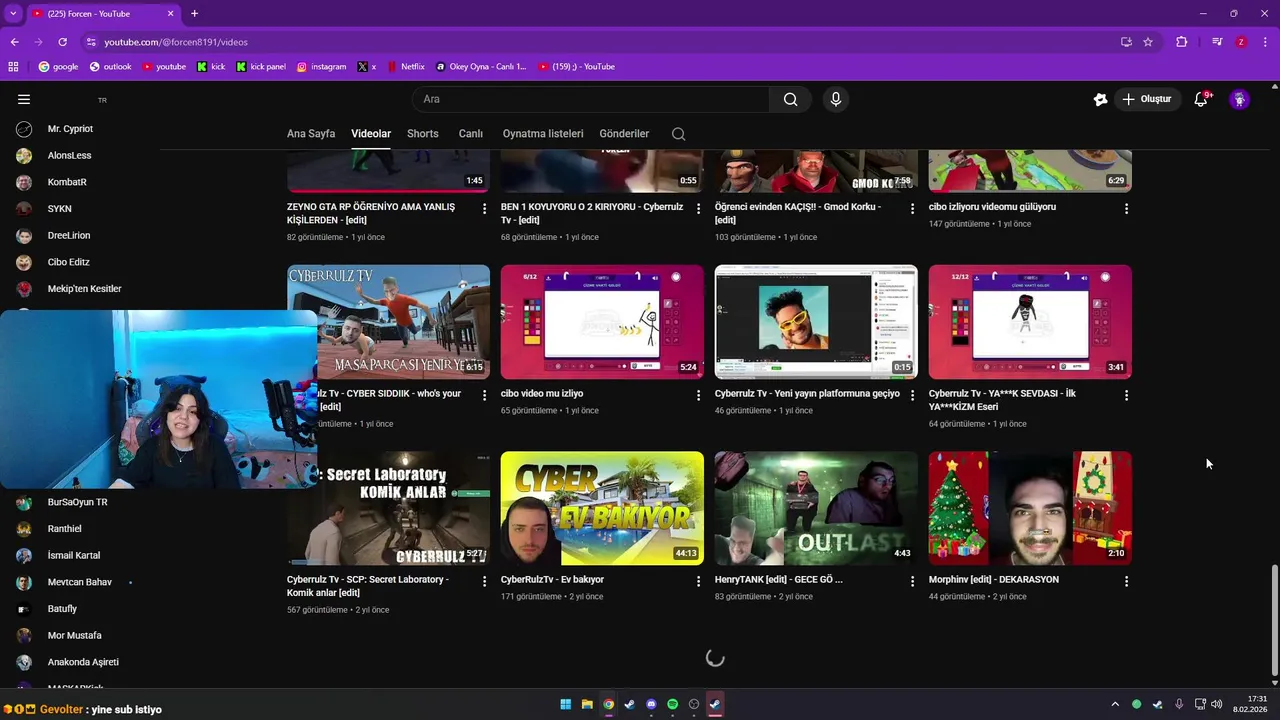The height and width of the screenshot is (720, 1280).
Task: Click the star-shaped icon beside Oluştur
Action: tap(1100, 99)
